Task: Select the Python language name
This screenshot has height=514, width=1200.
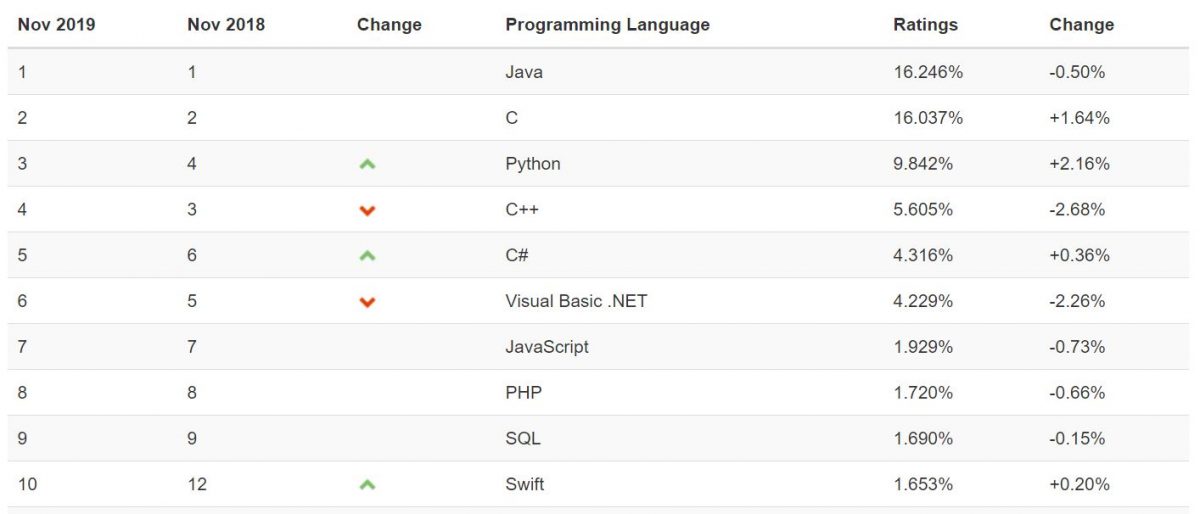Action: pyautogui.click(x=533, y=164)
